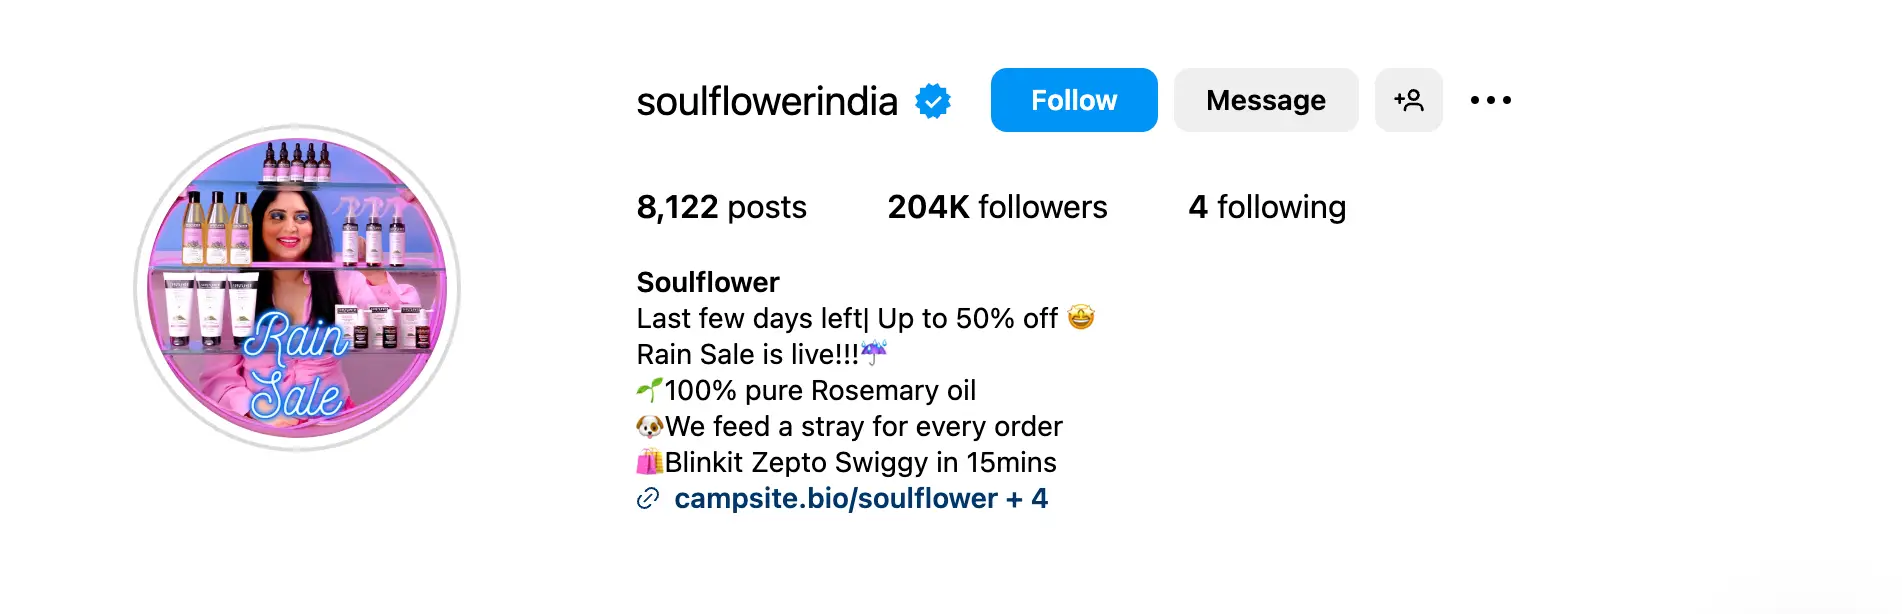Open the 4 following list
The height and width of the screenshot is (614, 1902).
click(1266, 207)
